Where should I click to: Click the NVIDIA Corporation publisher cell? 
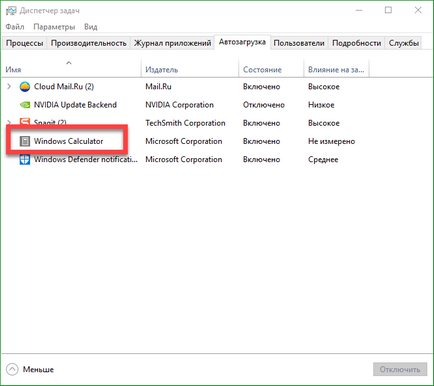tap(179, 105)
